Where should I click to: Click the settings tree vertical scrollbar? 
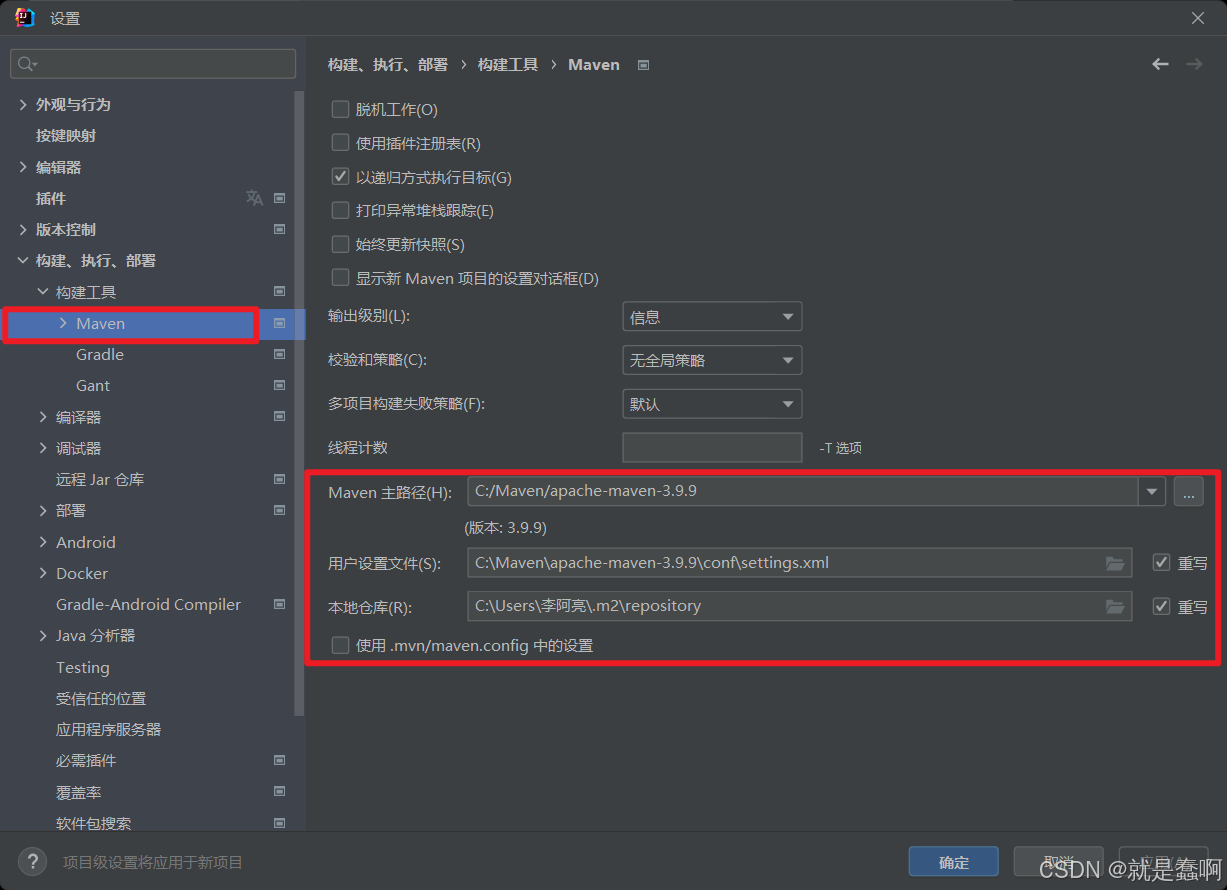299,403
